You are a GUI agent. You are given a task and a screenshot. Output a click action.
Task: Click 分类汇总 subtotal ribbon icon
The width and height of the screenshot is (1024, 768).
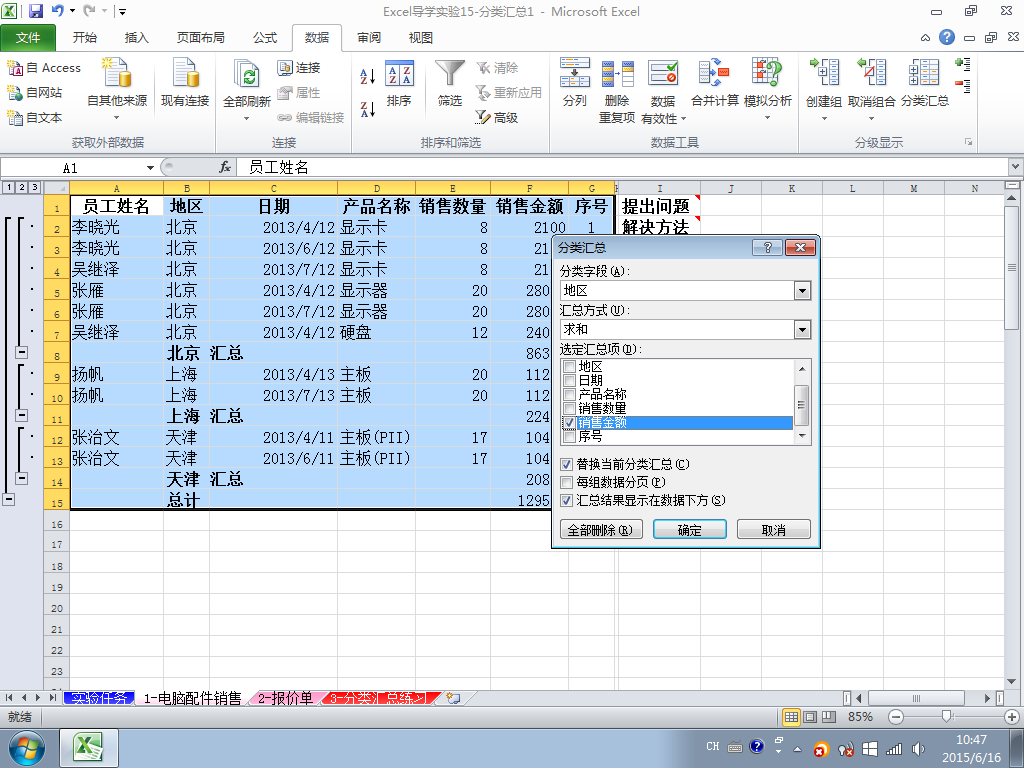tap(925, 83)
